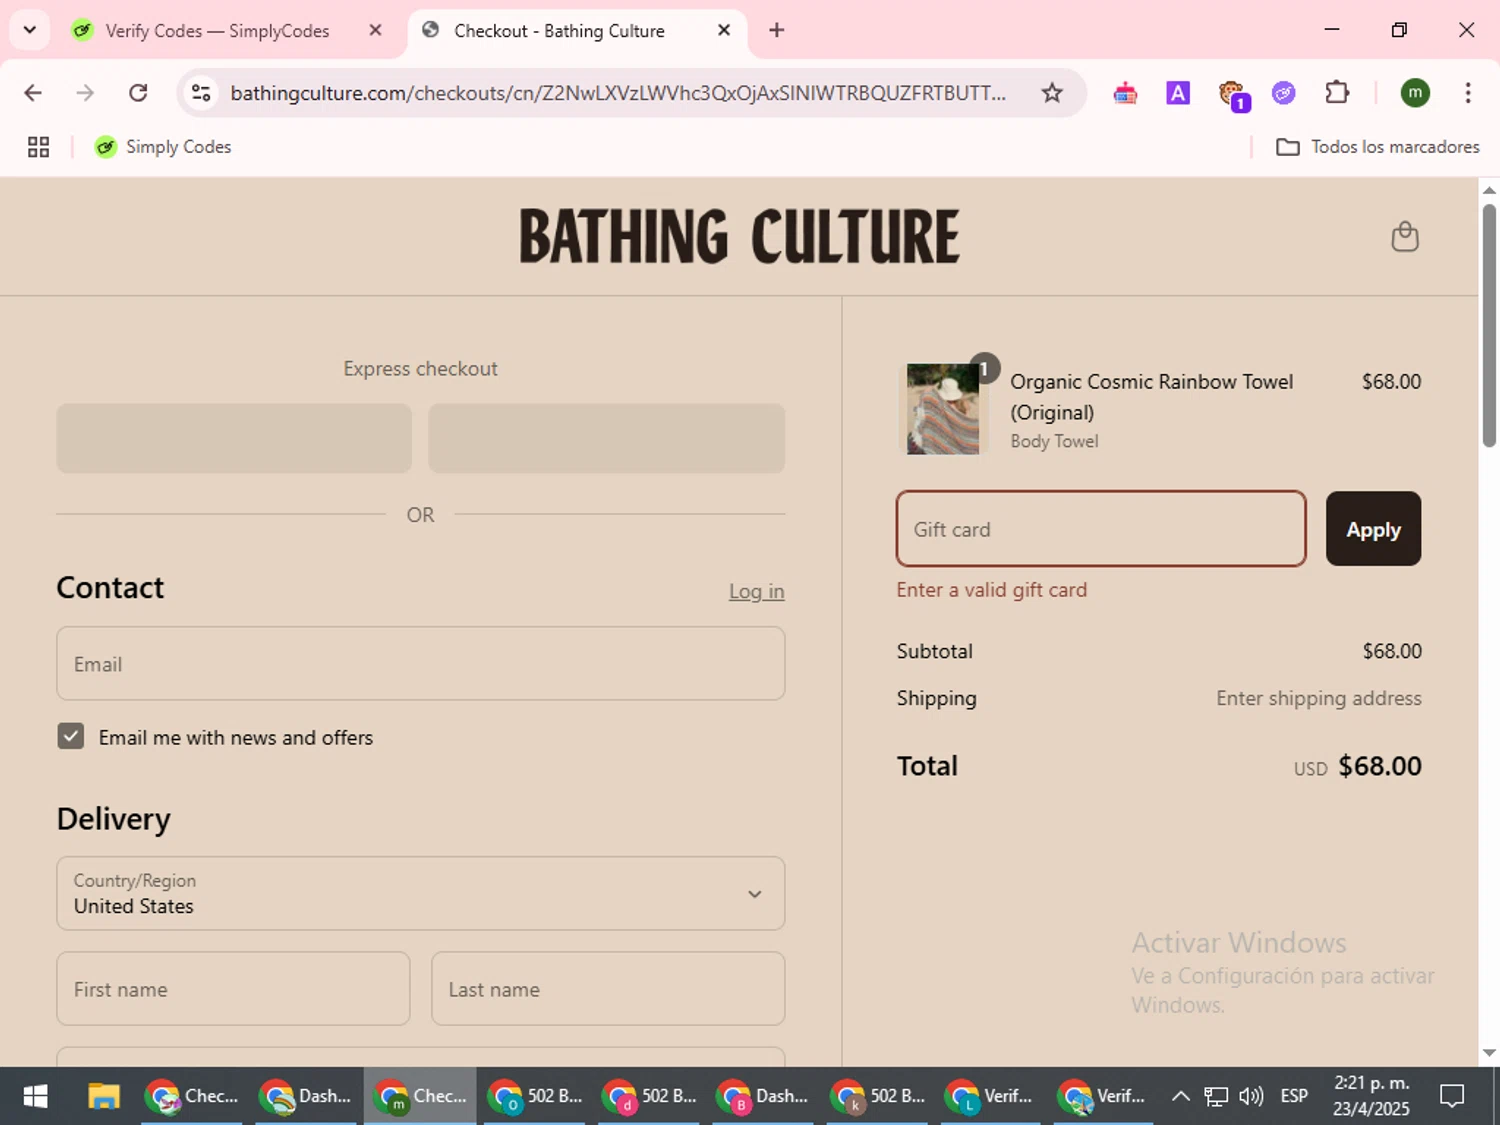Click the ESP language indicator
The width and height of the screenshot is (1500, 1125).
1294,1096
